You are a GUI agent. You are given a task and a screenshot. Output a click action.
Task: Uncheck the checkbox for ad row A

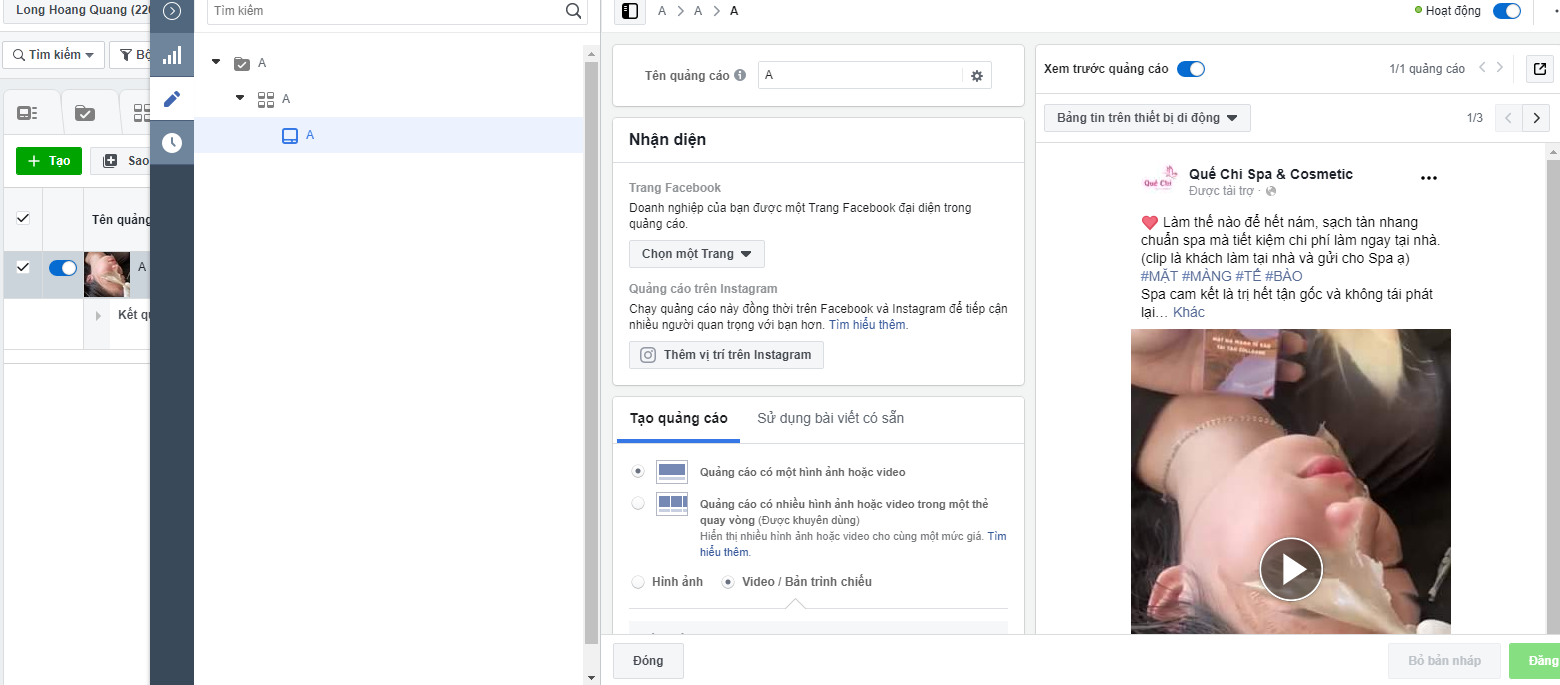[23, 267]
